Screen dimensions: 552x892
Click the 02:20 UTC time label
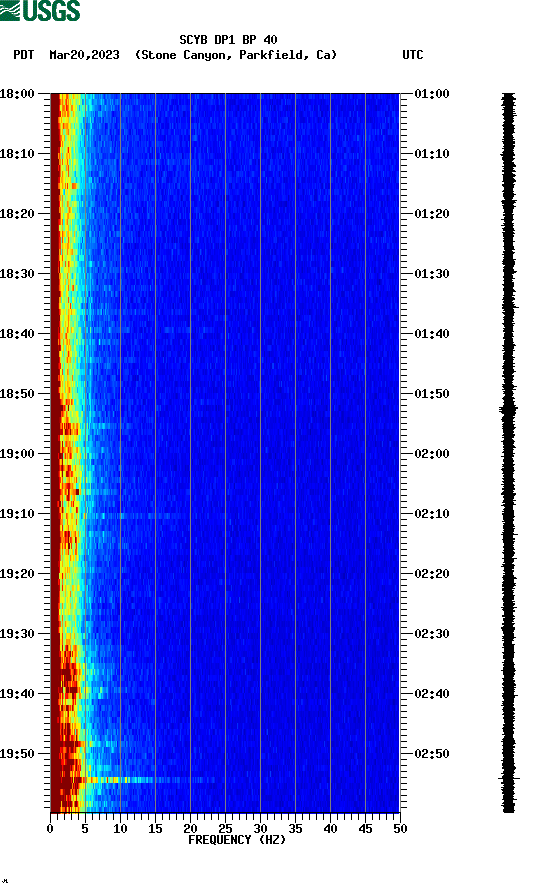coord(432,573)
